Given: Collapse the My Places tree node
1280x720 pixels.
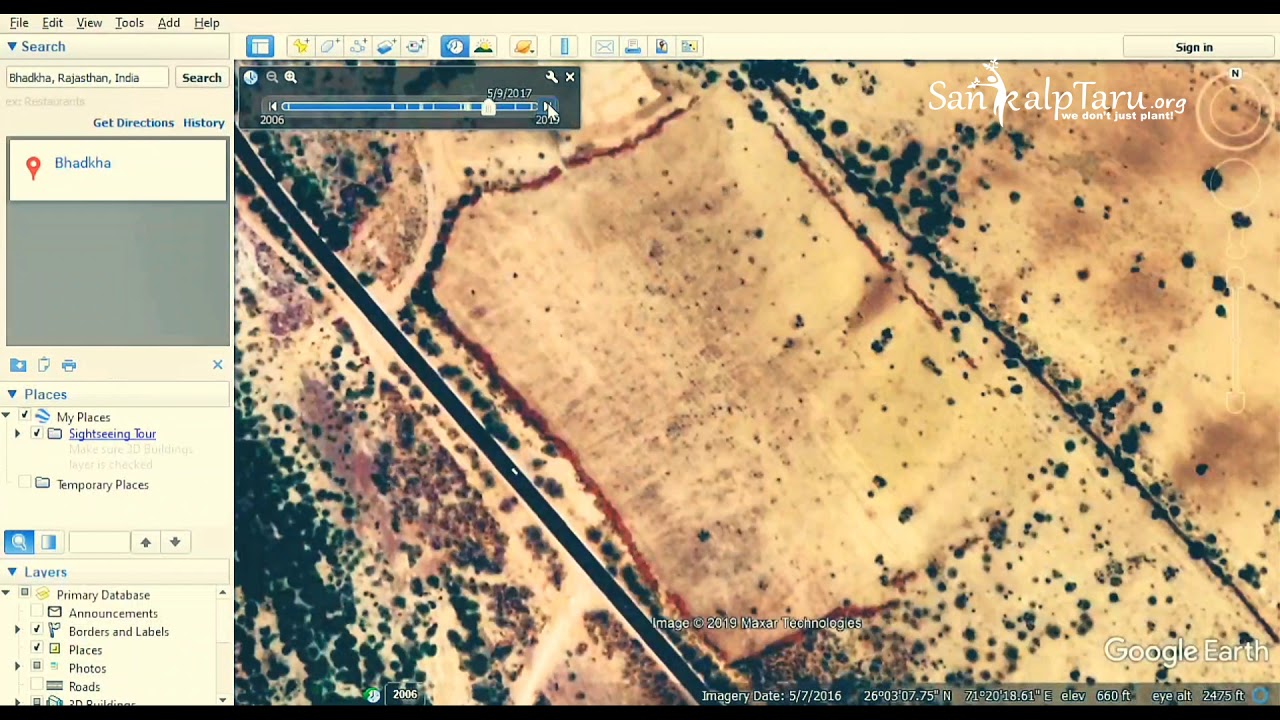Looking at the screenshot, I should pyautogui.click(x=7, y=416).
